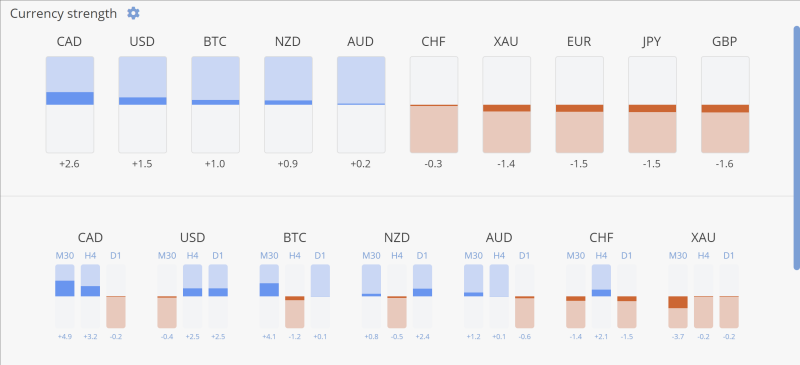Select the JPY strength bar at top
Viewport: 800px width, 365px height.
652,105
